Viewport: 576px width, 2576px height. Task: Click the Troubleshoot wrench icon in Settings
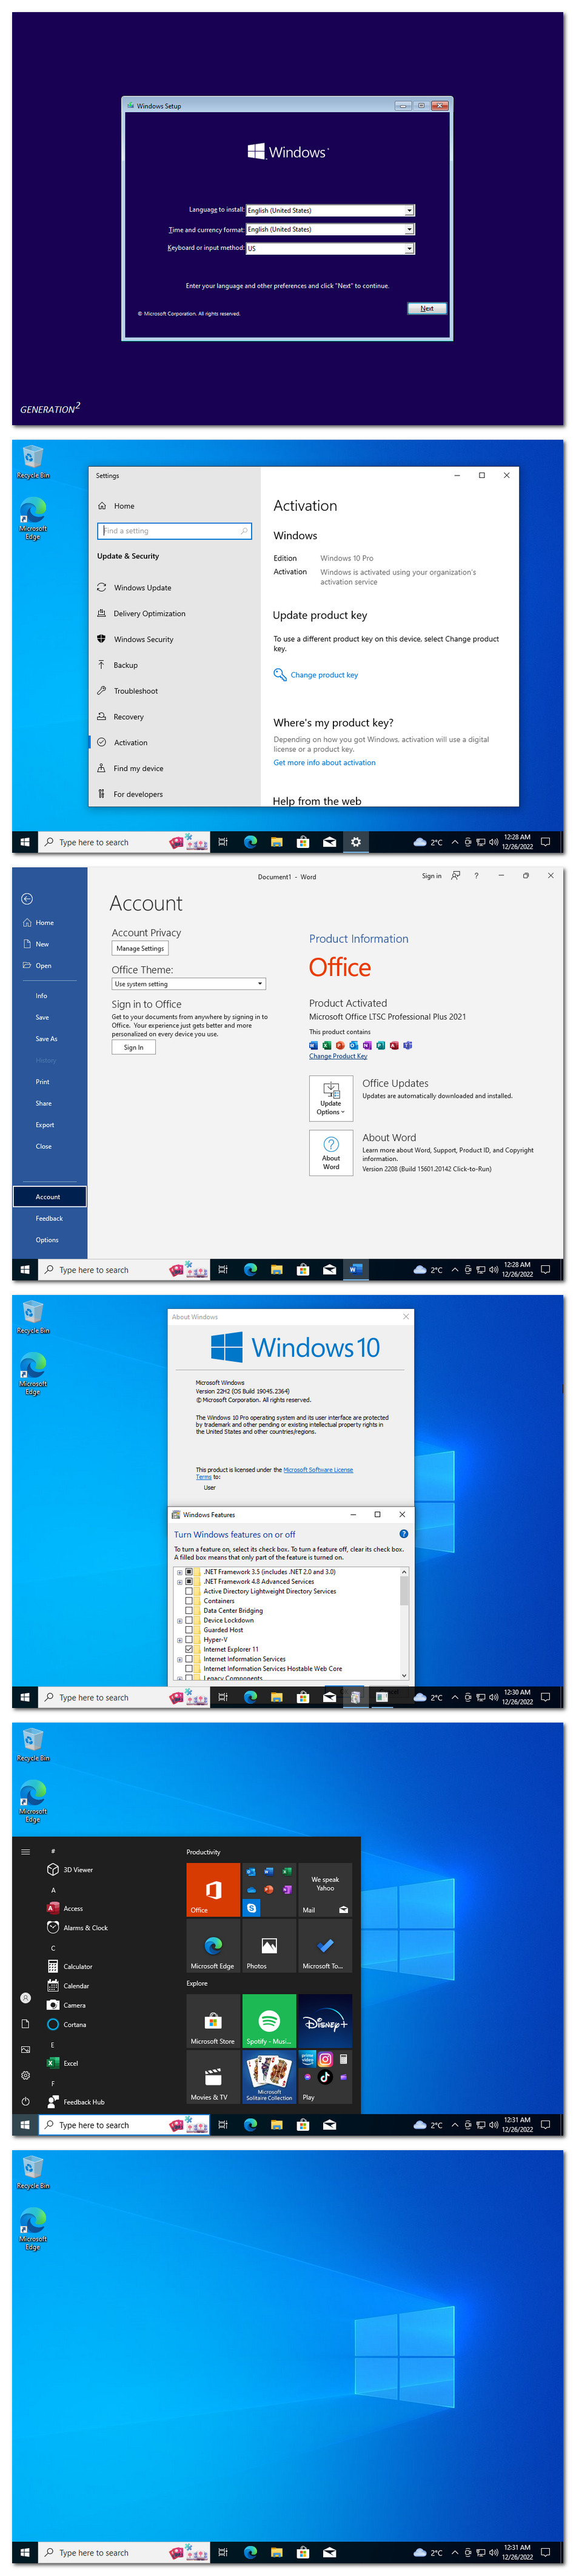tap(101, 690)
